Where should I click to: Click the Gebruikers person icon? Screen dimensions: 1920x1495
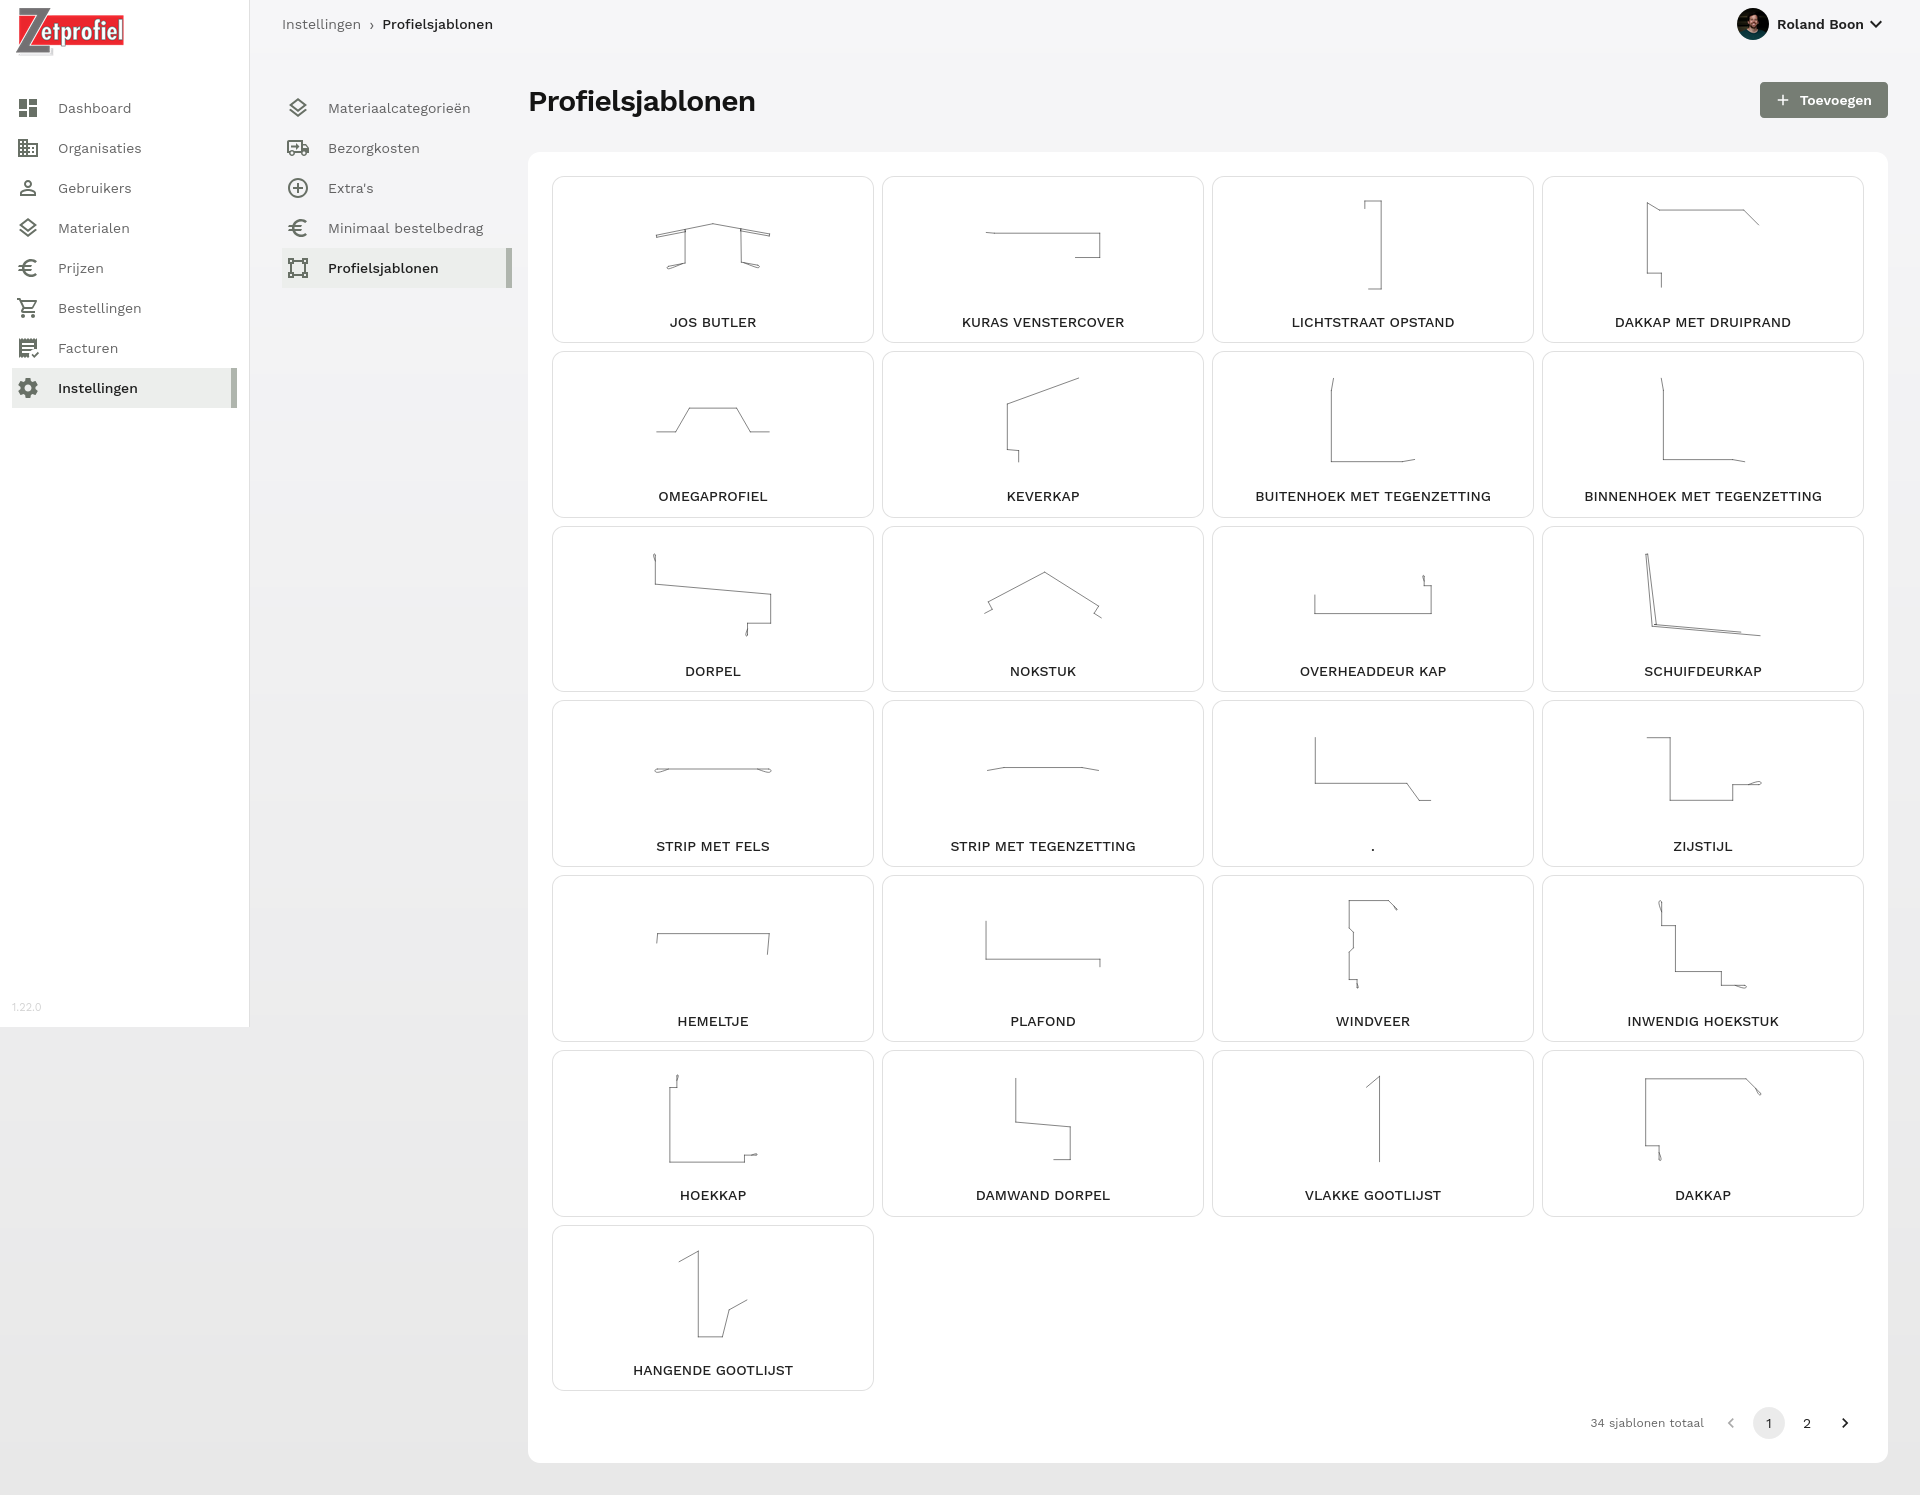click(x=28, y=188)
